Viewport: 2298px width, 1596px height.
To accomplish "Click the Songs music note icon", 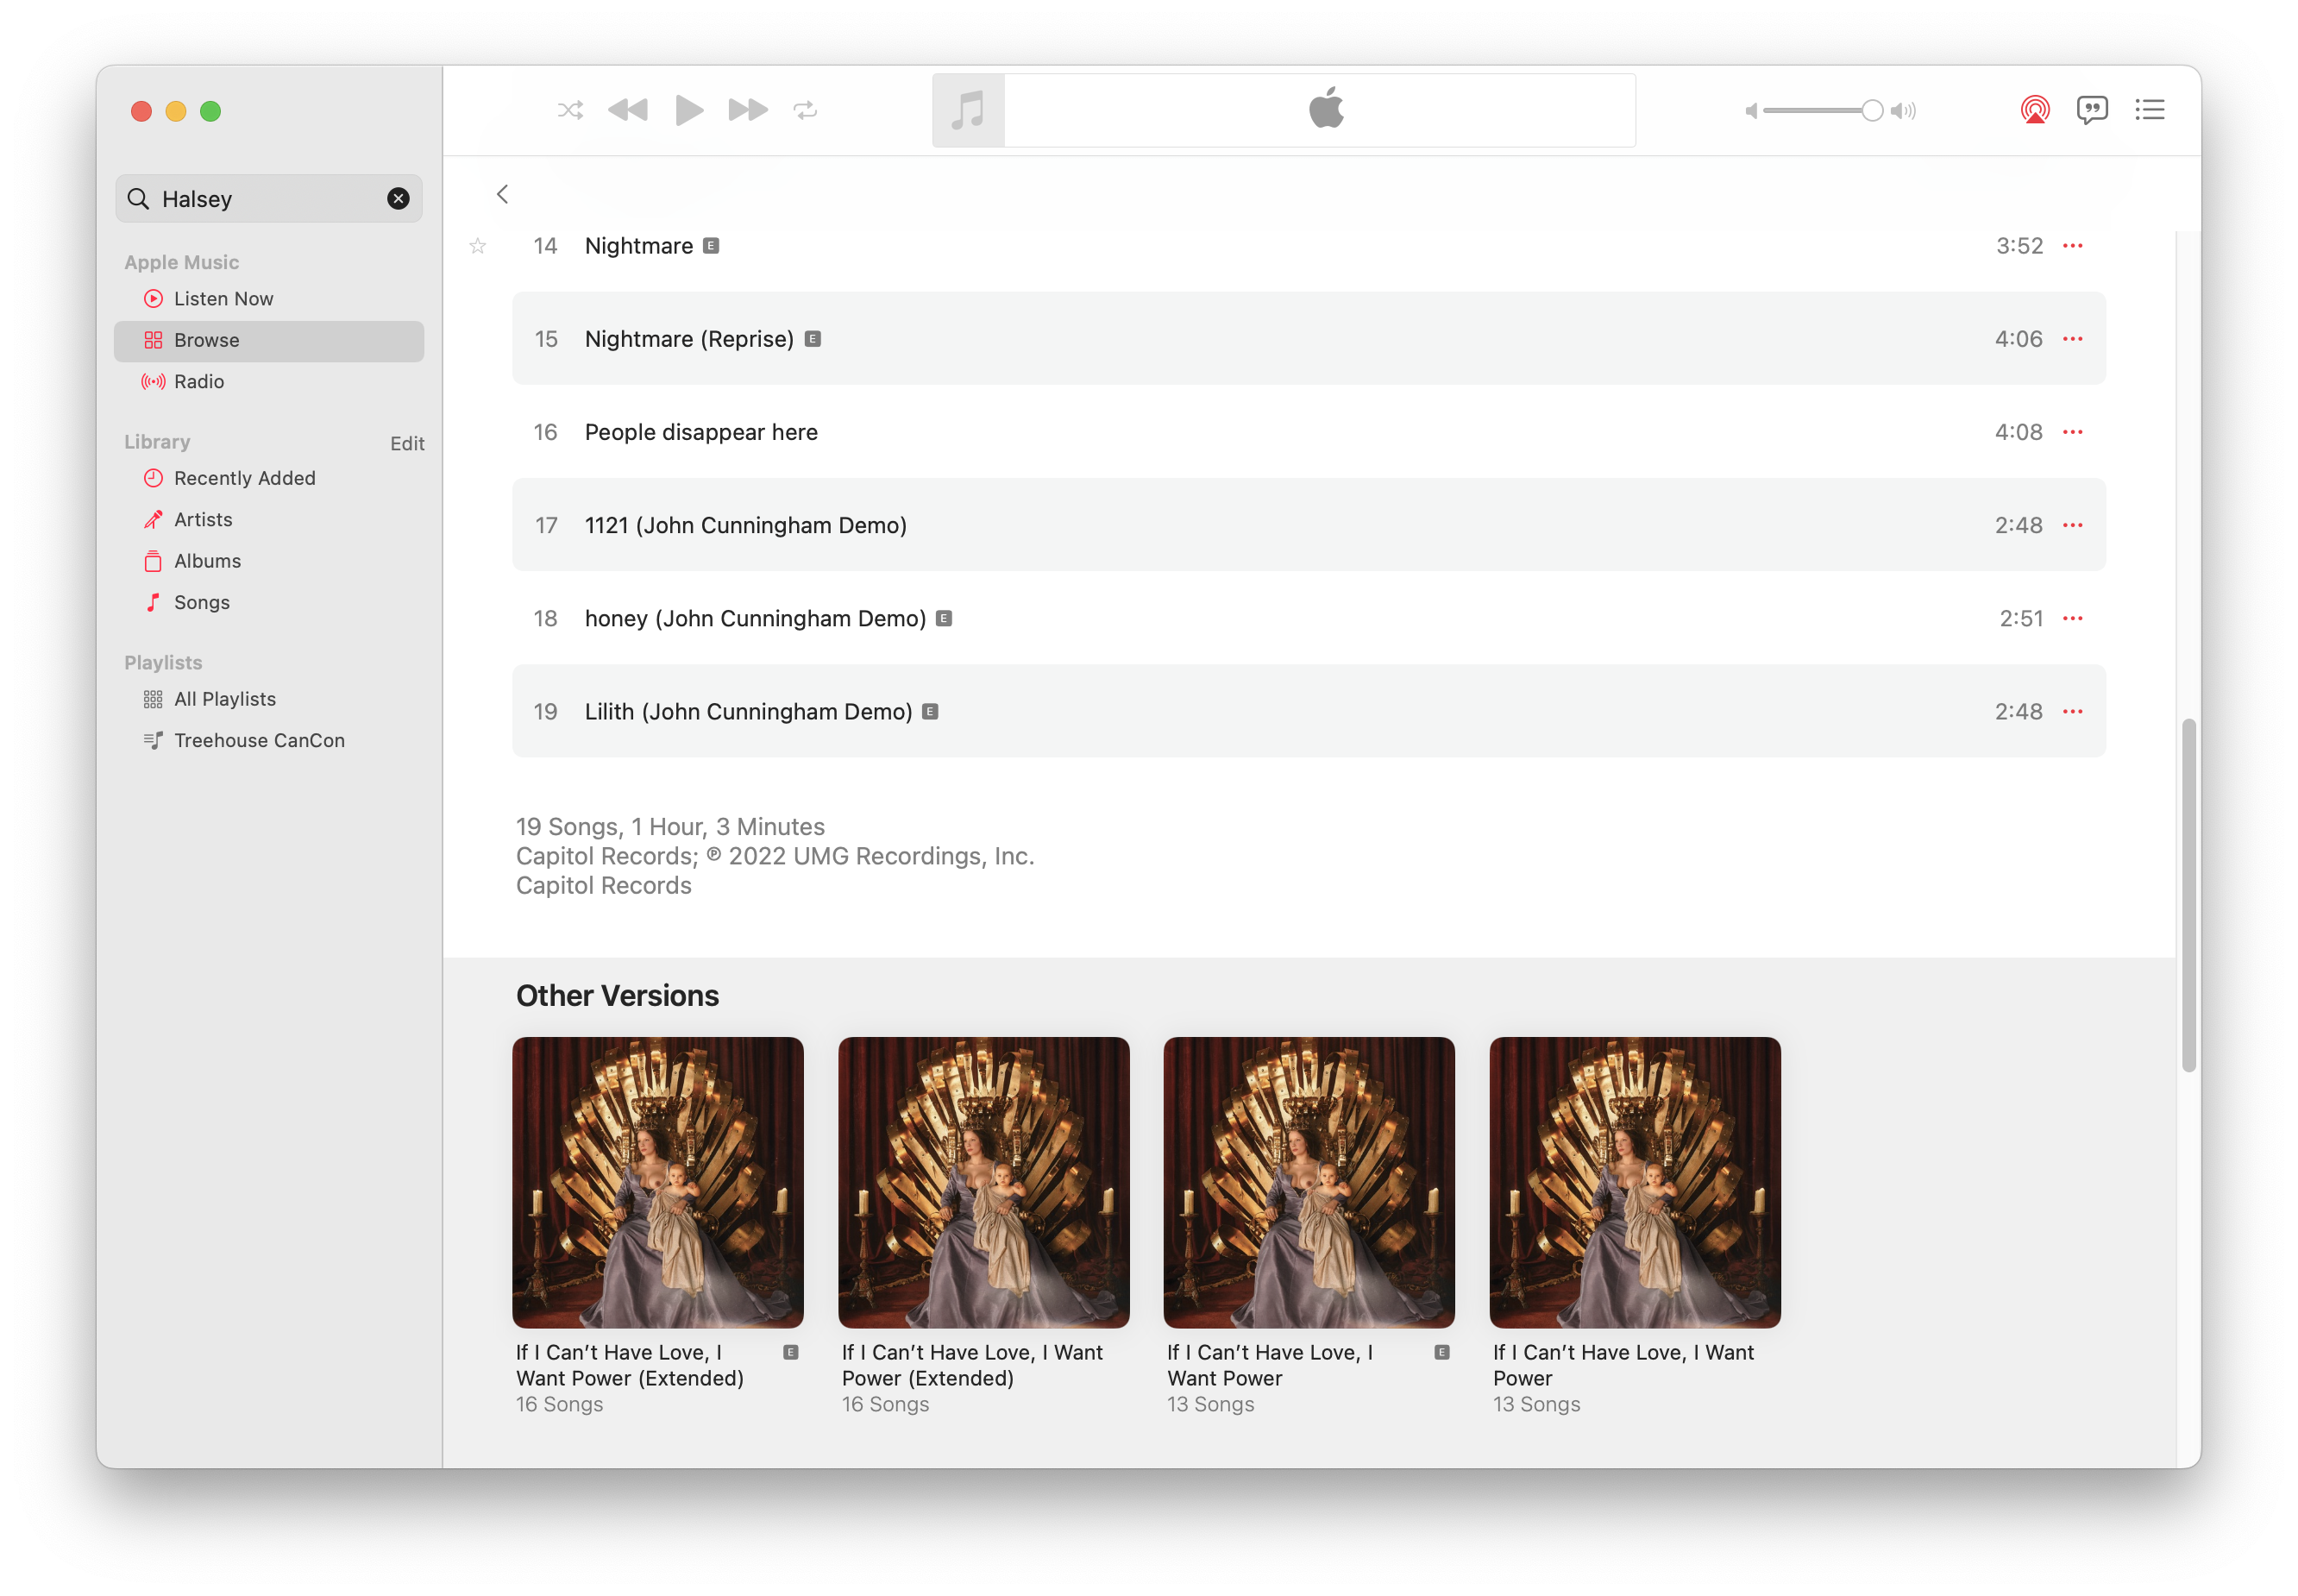I will [153, 602].
